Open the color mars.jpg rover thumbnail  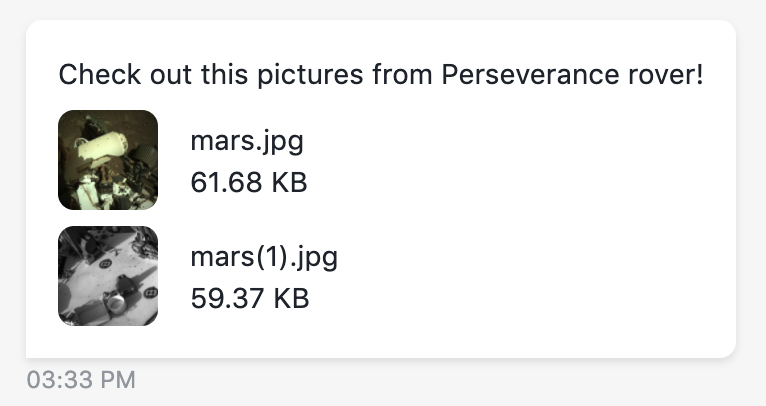(108, 160)
